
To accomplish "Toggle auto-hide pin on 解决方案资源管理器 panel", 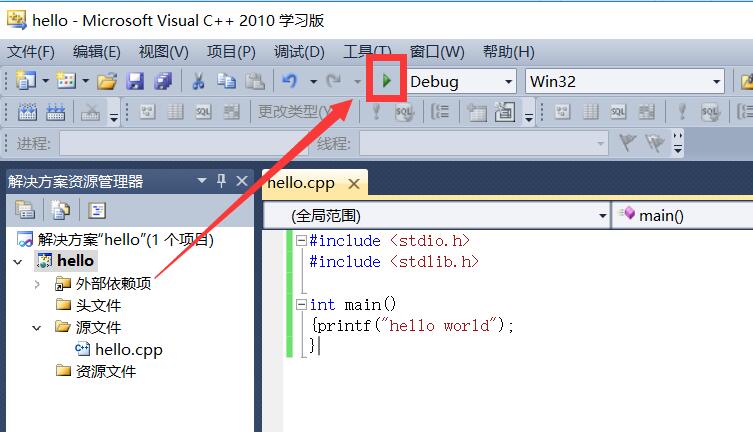I will [x=221, y=181].
